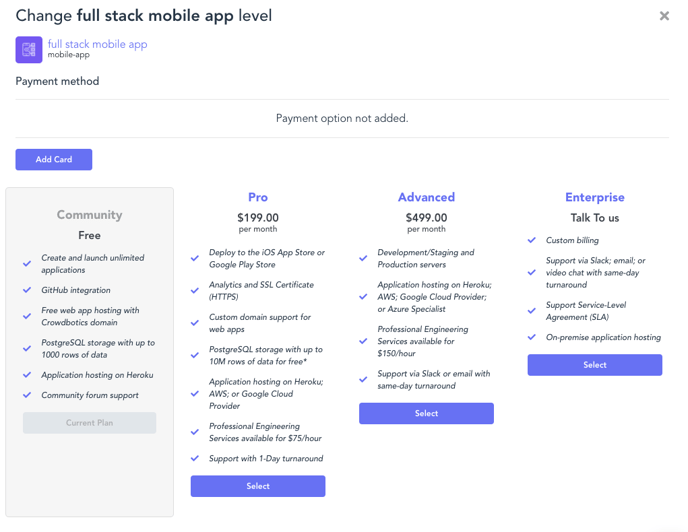Click the Pro plan $199.00 price

click(258, 218)
